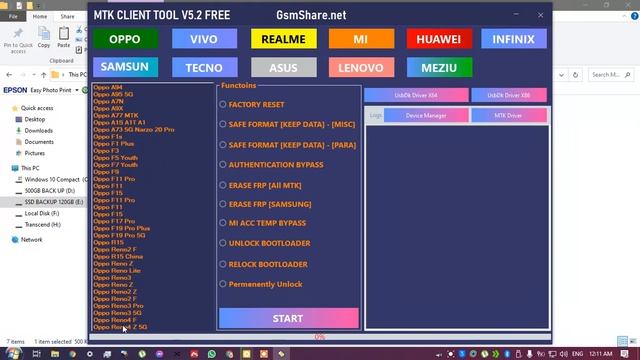Open Easy Photo Print dropdown arrow
This screenshot has height=360, width=640.
[77, 90]
